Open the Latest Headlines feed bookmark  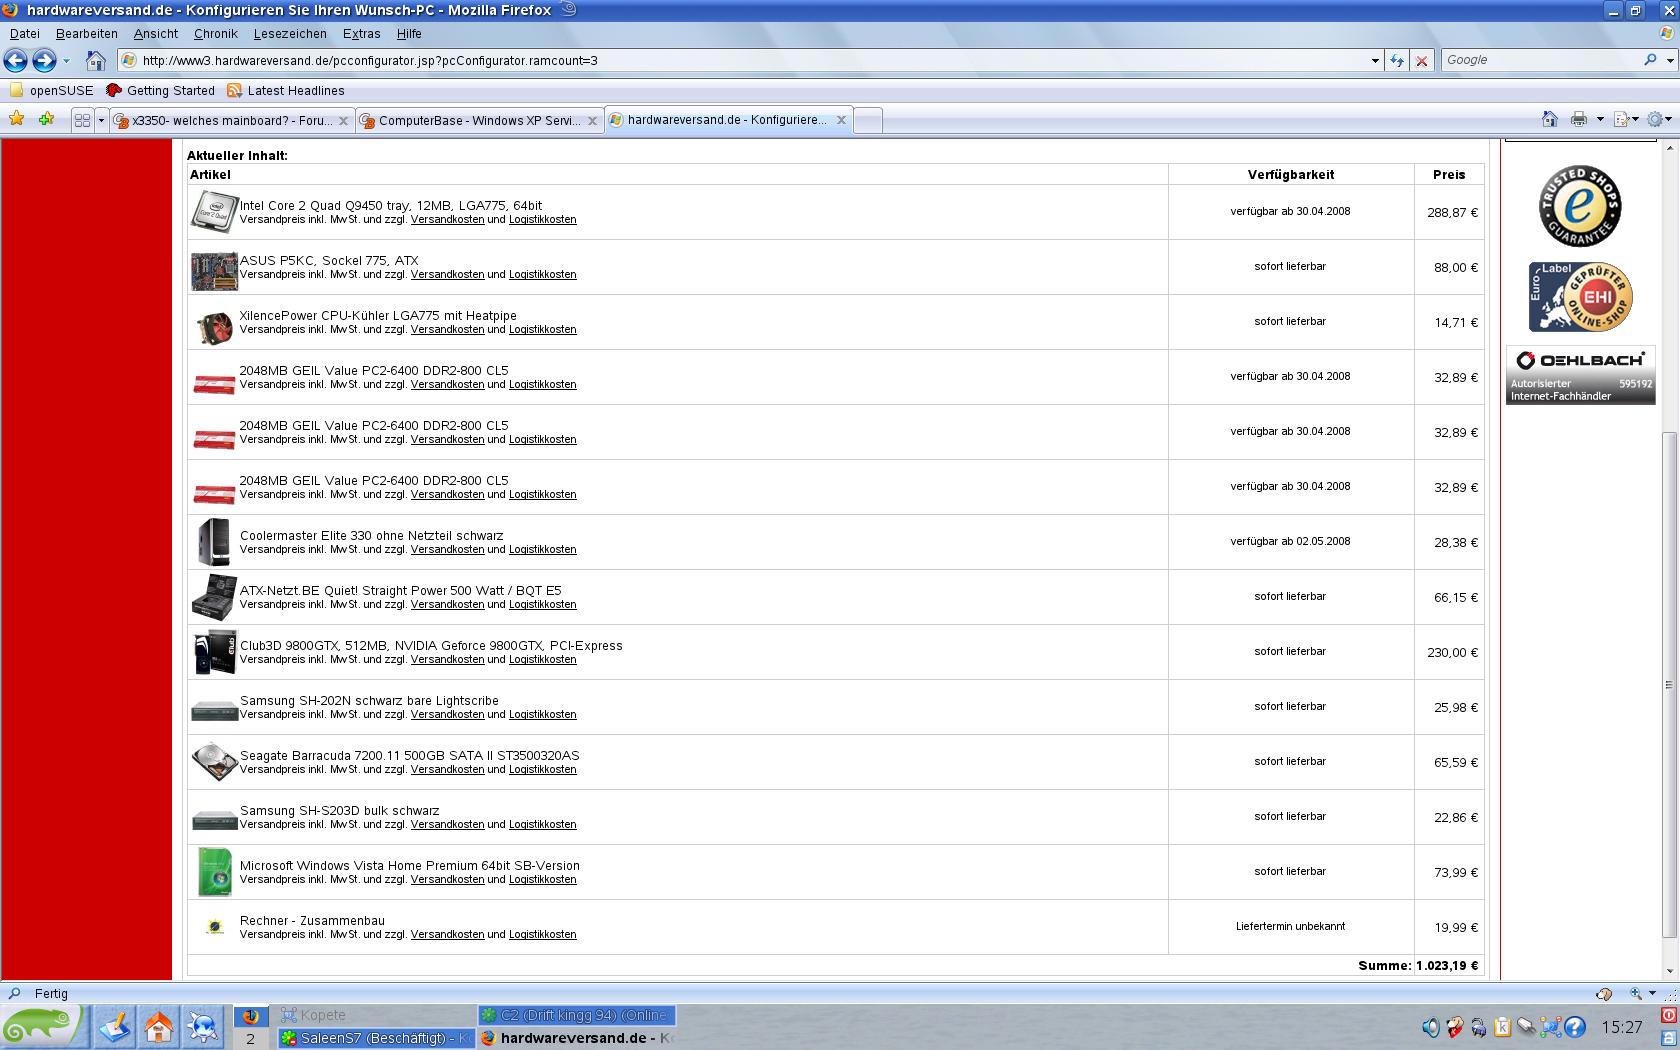[x=285, y=90]
